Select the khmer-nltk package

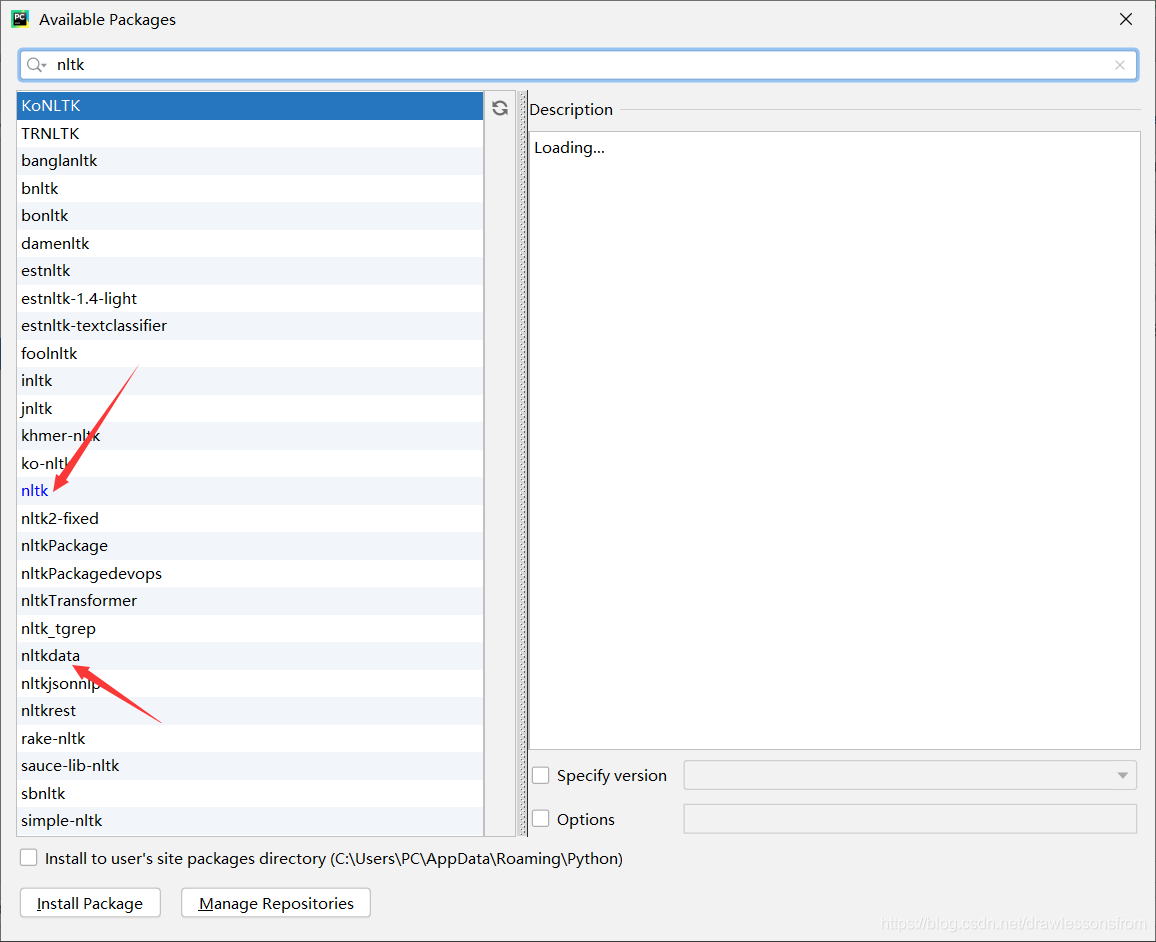pos(250,436)
